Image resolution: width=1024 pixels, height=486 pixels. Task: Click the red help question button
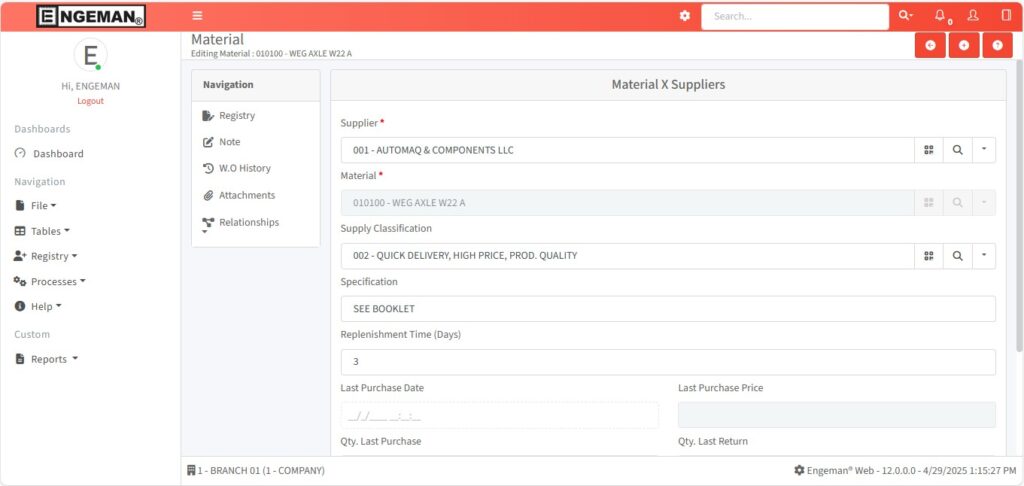(x=997, y=45)
